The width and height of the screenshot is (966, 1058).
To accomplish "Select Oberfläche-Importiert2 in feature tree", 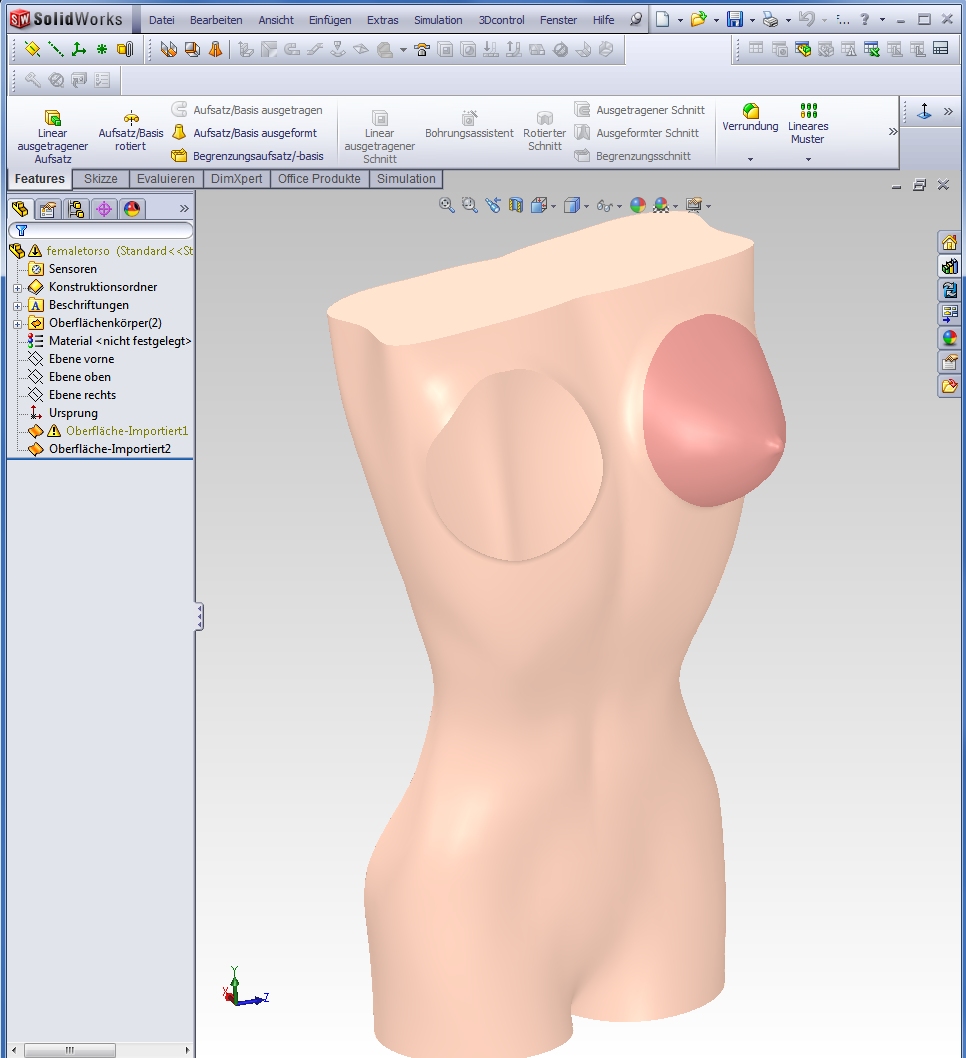I will 109,449.
